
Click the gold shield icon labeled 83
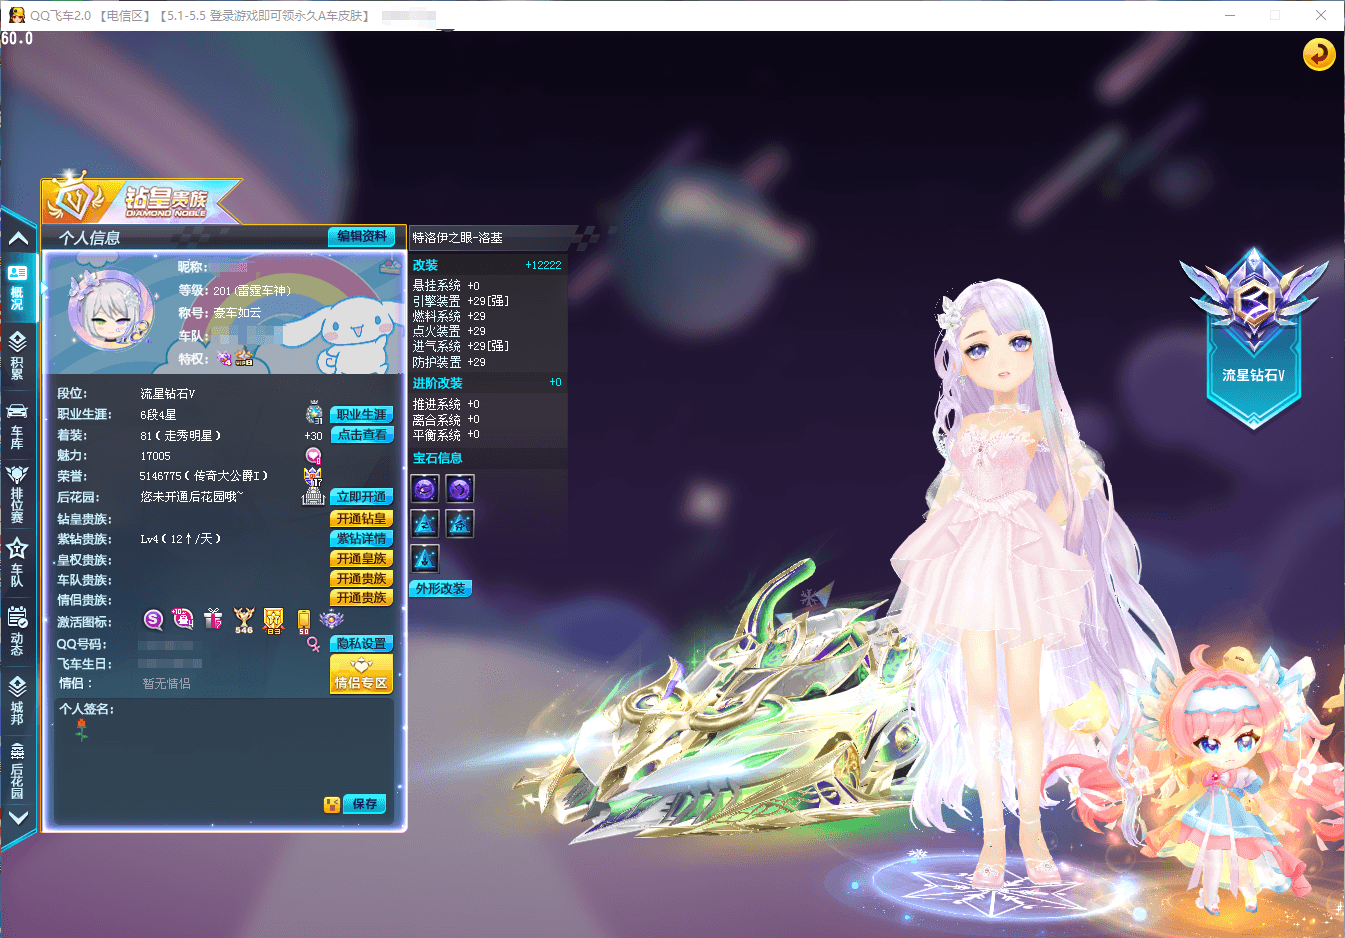[x=274, y=621]
